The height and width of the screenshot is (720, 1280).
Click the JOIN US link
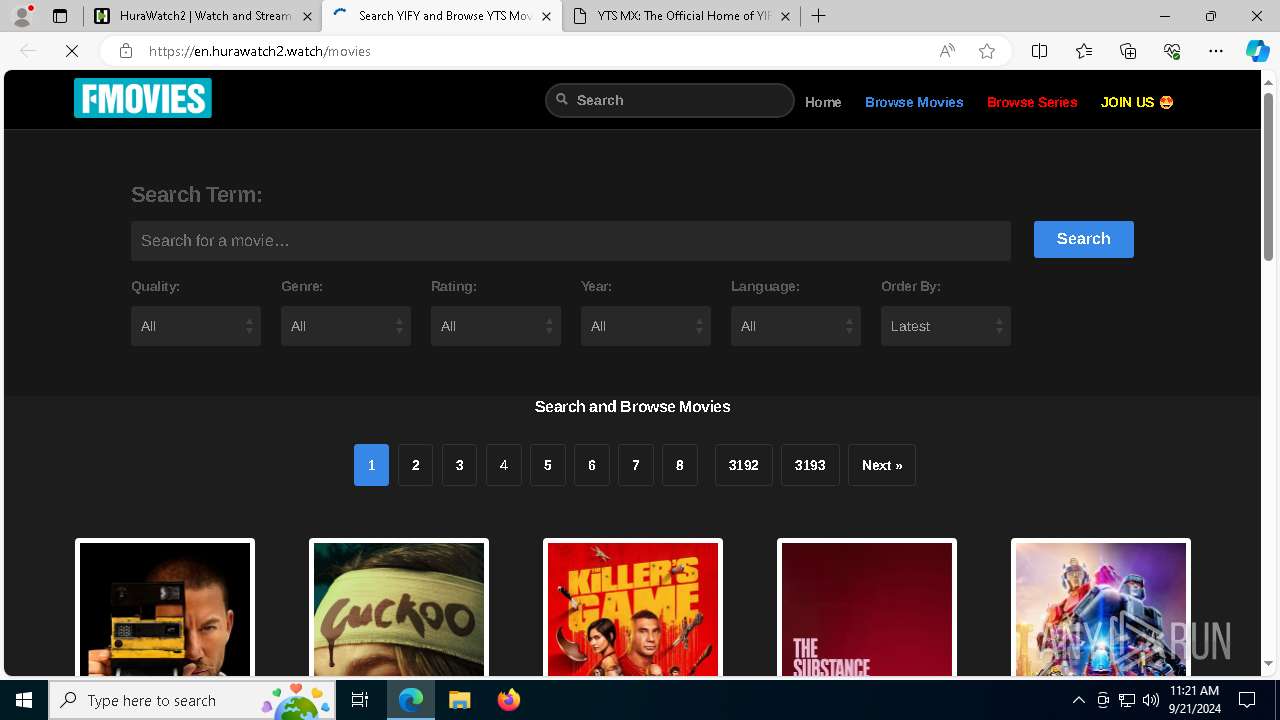(x=1137, y=102)
